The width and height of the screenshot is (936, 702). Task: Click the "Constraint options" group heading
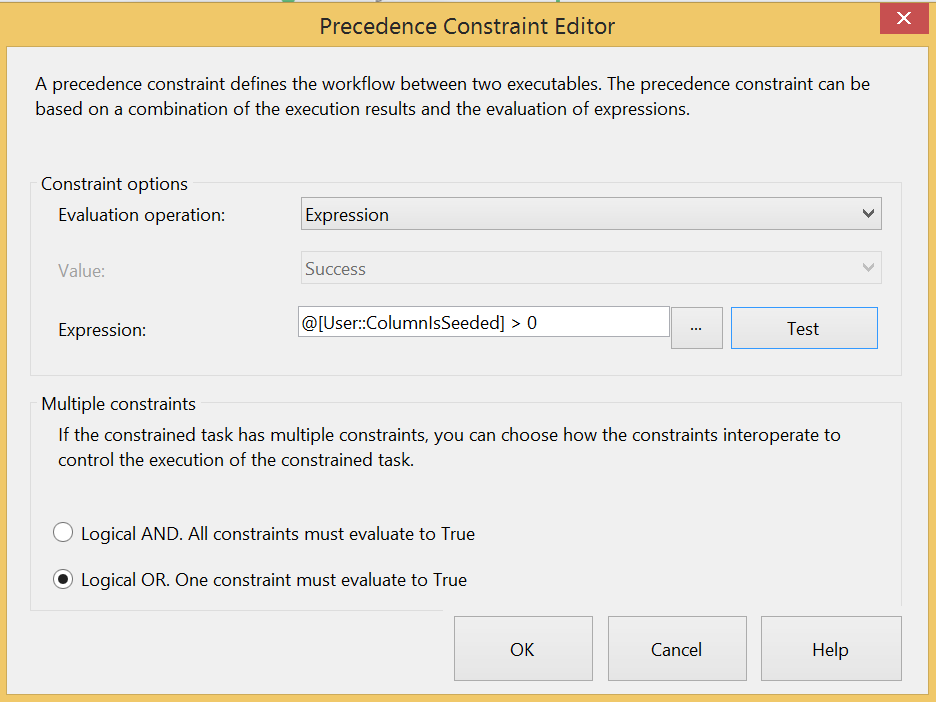click(114, 184)
